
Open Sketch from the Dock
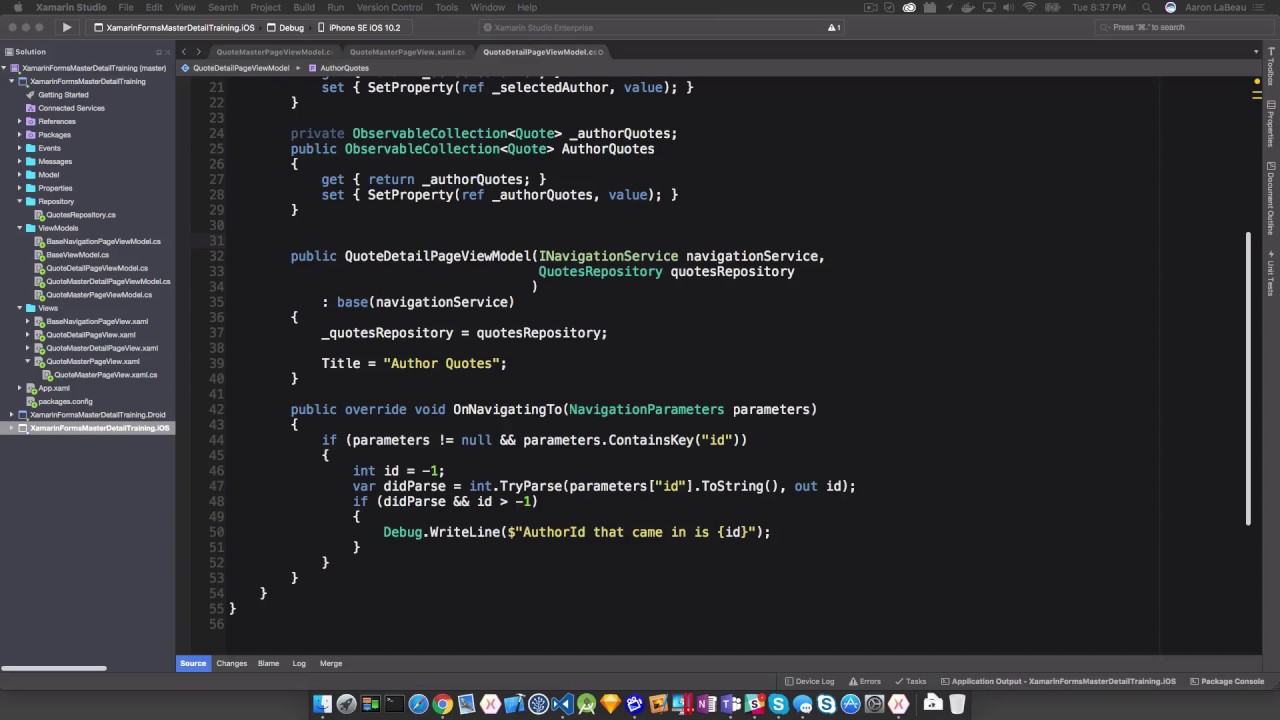(x=610, y=704)
